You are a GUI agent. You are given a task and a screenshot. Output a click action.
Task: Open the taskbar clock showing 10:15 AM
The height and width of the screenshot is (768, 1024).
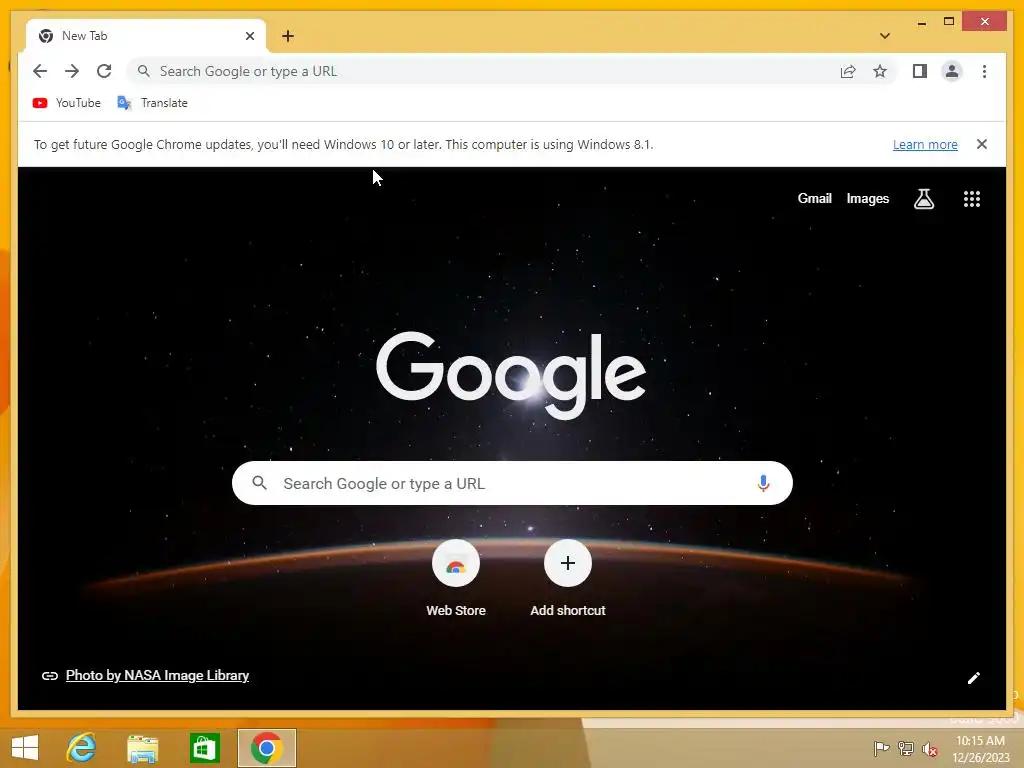coord(980,749)
